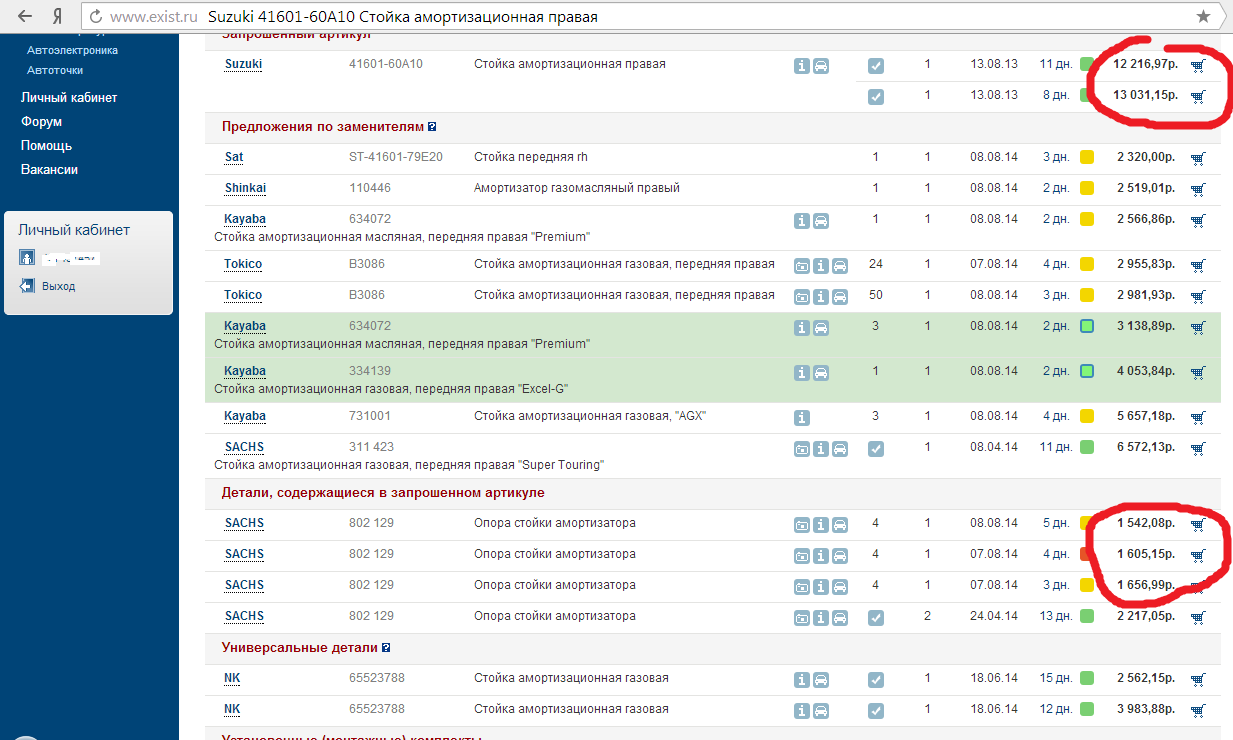Open NK link in the 2 562,15р. row
Screen dimensions: 1233x740
(x=232, y=678)
